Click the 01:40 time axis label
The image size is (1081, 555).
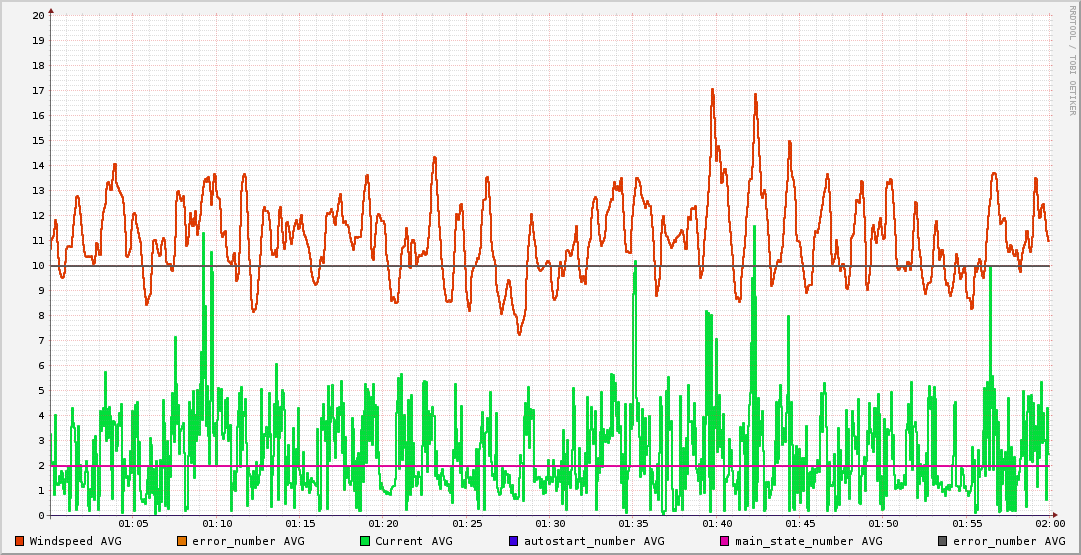tap(717, 524)
